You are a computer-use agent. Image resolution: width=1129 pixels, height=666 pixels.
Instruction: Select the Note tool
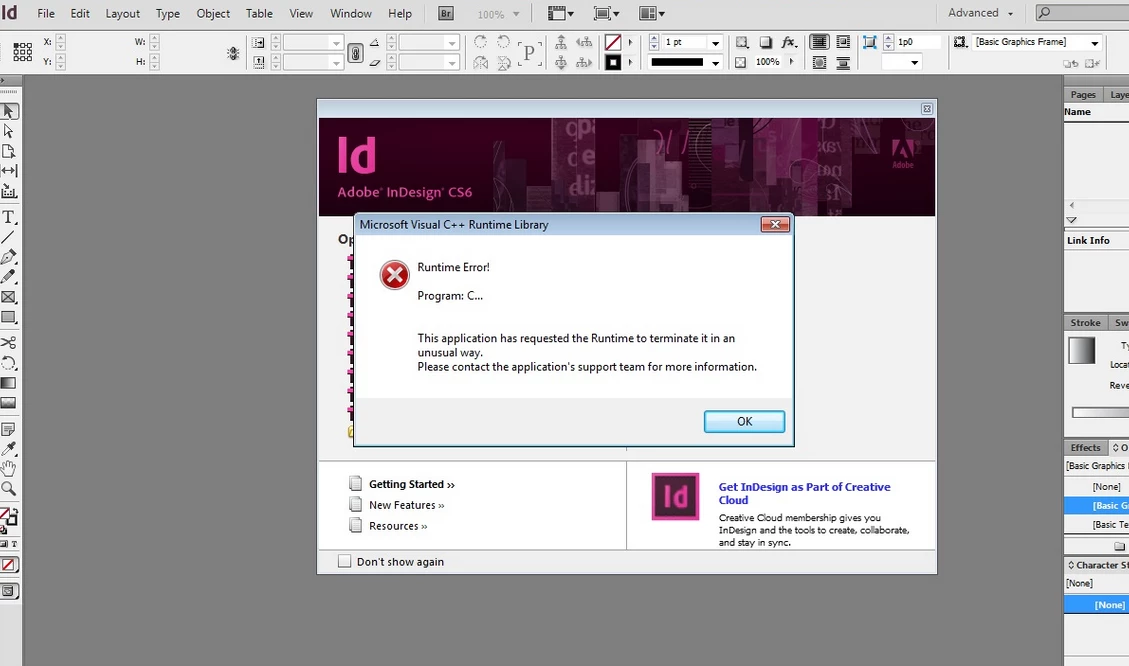(9, 429)
